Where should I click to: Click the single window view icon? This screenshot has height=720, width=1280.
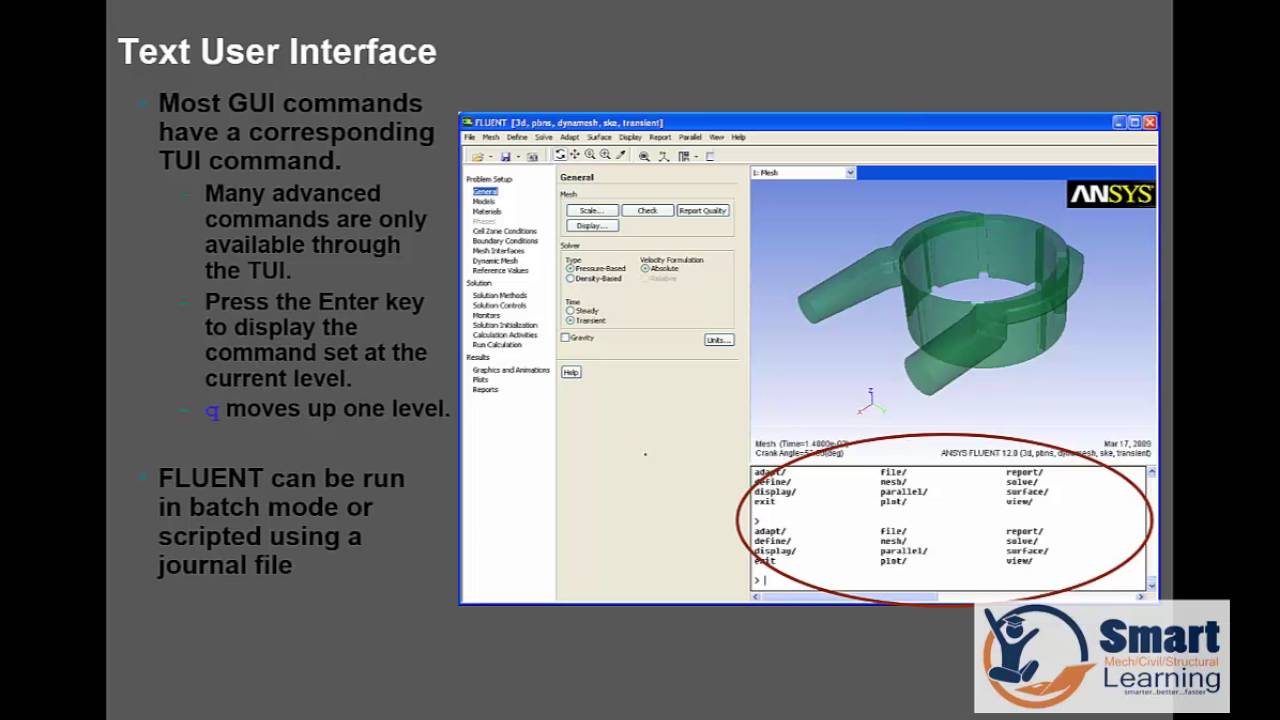[710, 156]
